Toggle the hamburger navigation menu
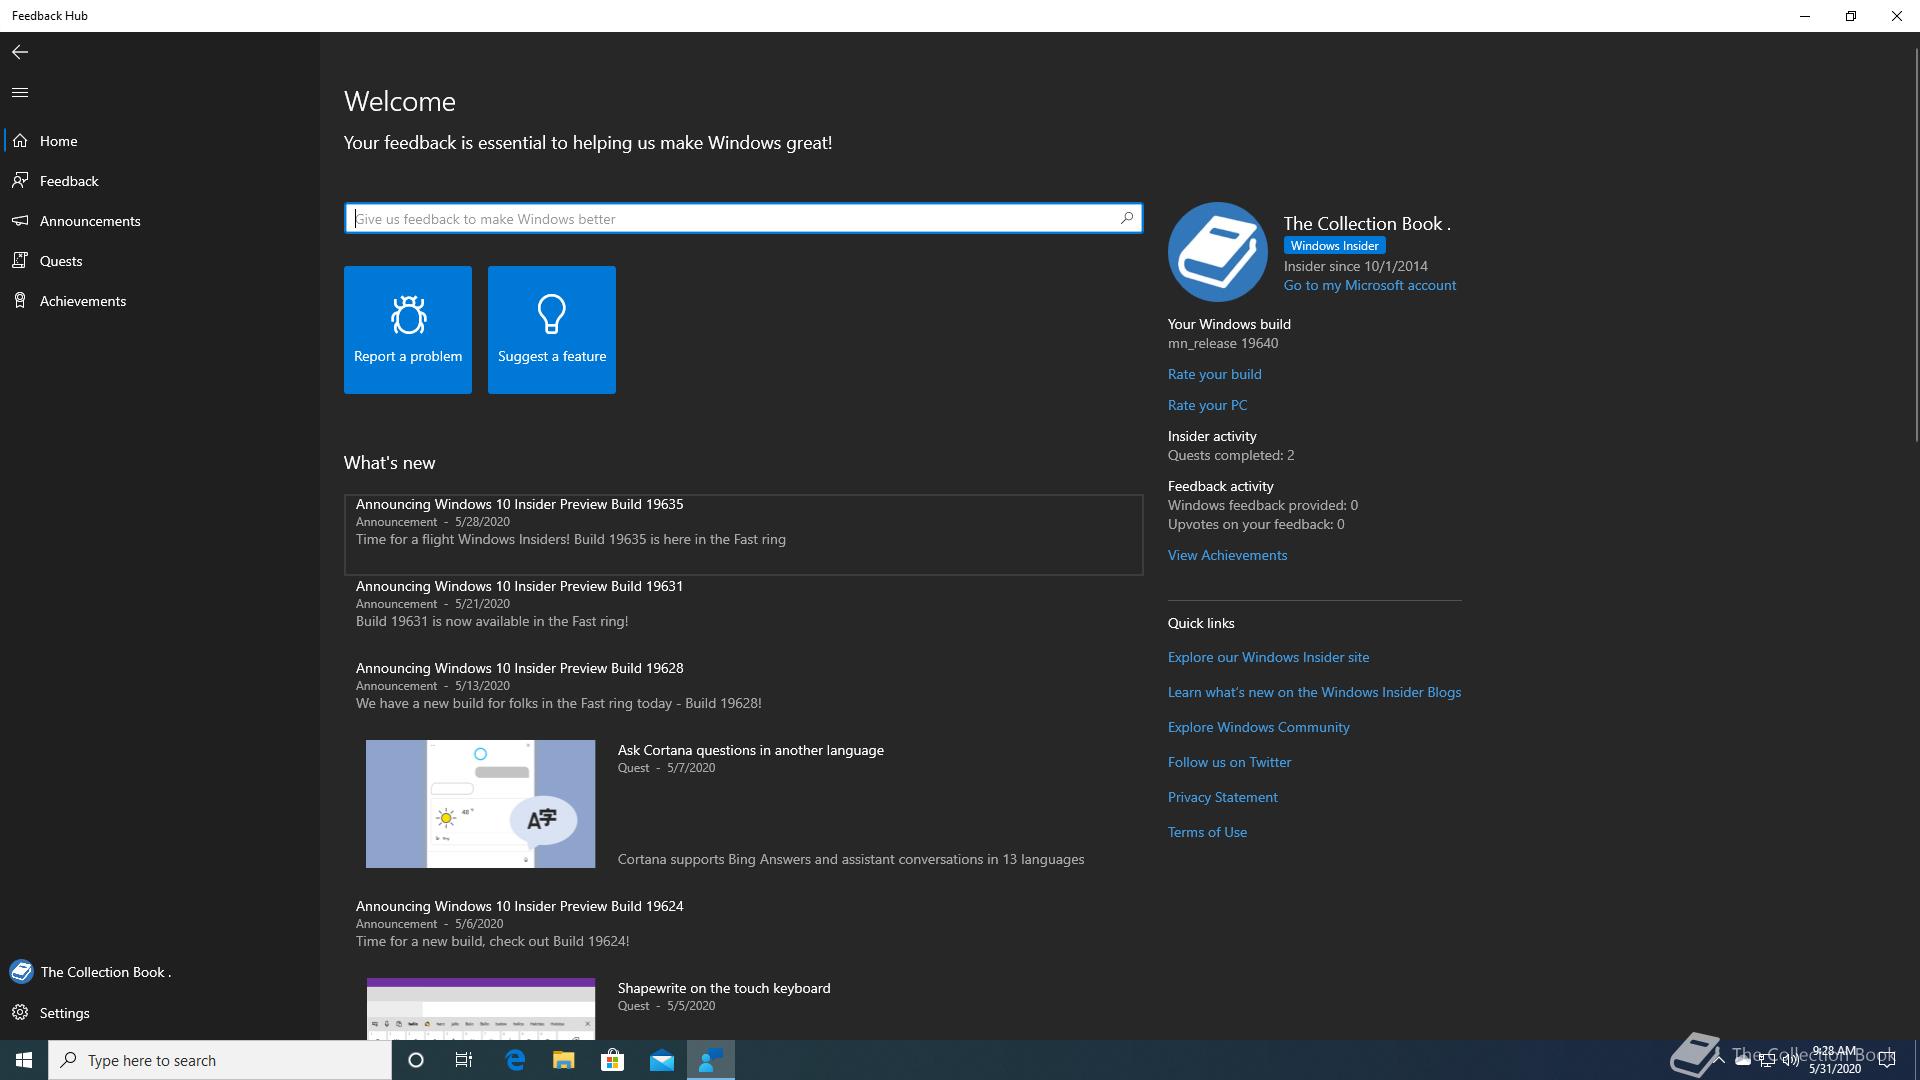This screenshot has height=1080, width=1920. (x=20, y=92)
